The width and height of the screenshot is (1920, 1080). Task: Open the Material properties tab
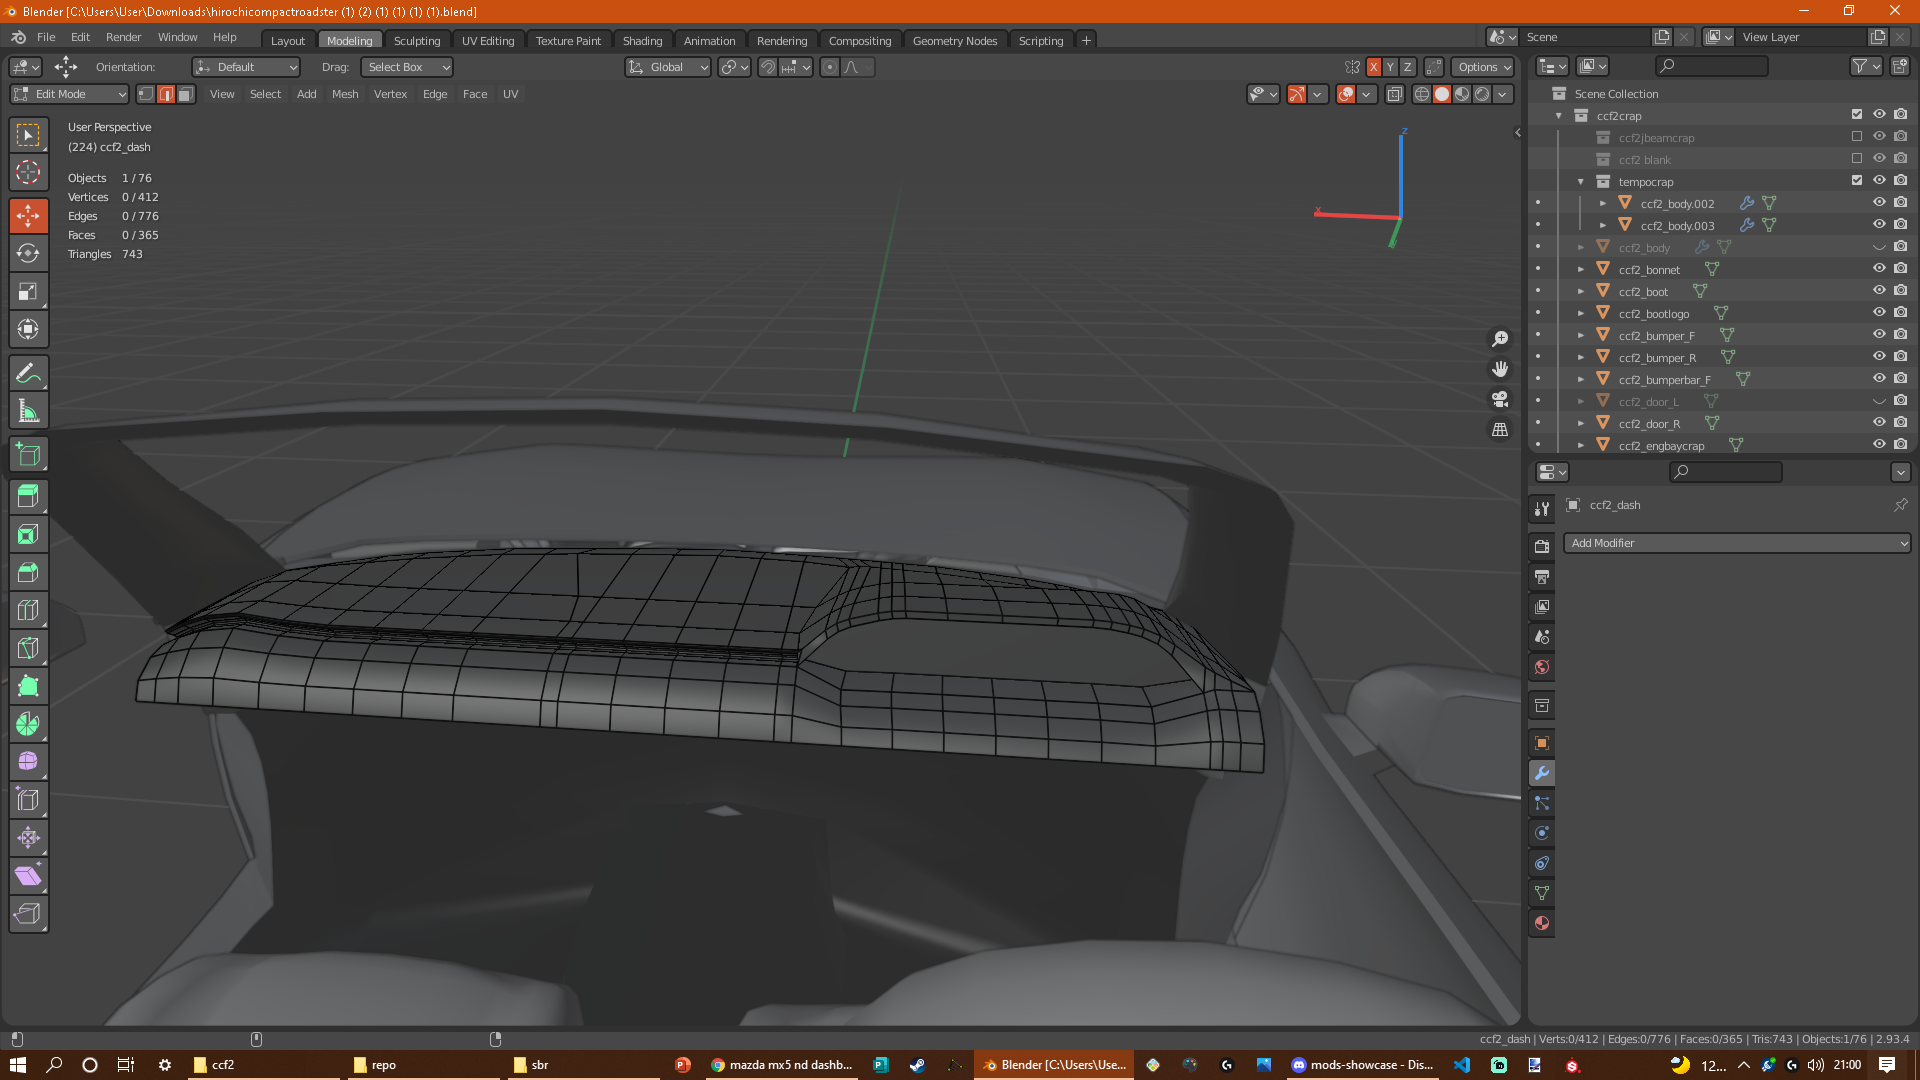(1542, 923)
